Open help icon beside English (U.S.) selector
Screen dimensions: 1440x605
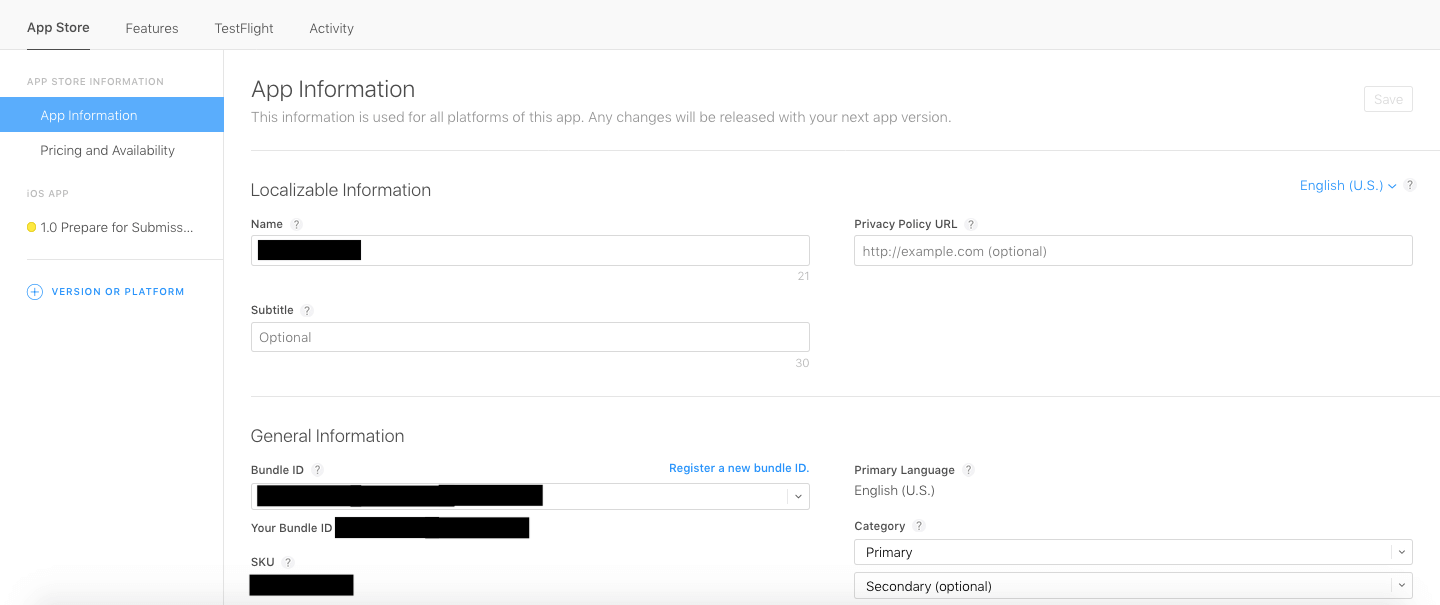[1410, 185]
